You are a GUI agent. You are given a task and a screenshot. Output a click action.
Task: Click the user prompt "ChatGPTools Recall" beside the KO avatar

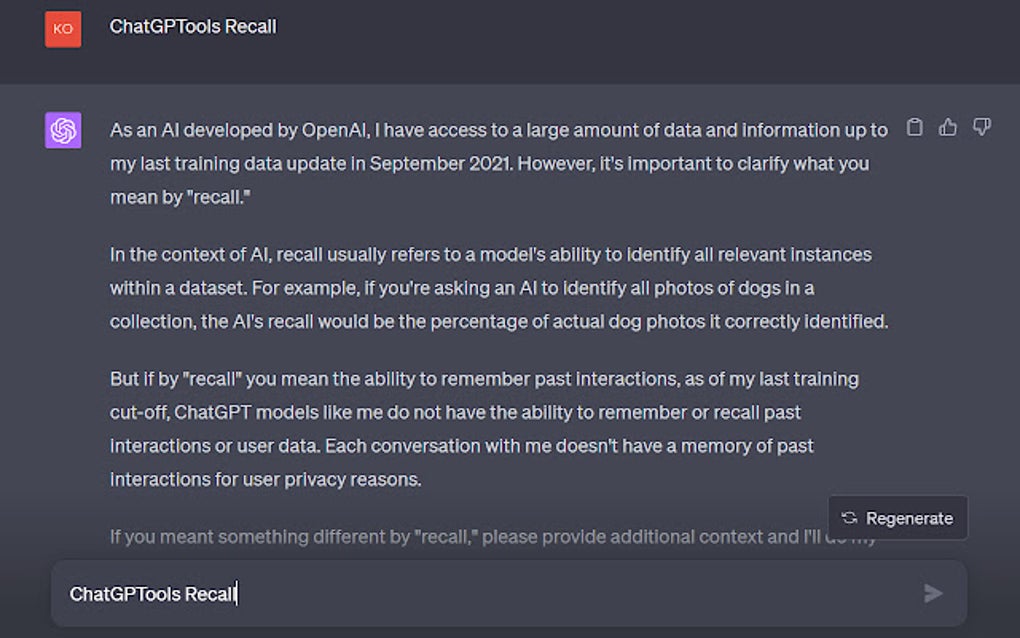[193, 27]
